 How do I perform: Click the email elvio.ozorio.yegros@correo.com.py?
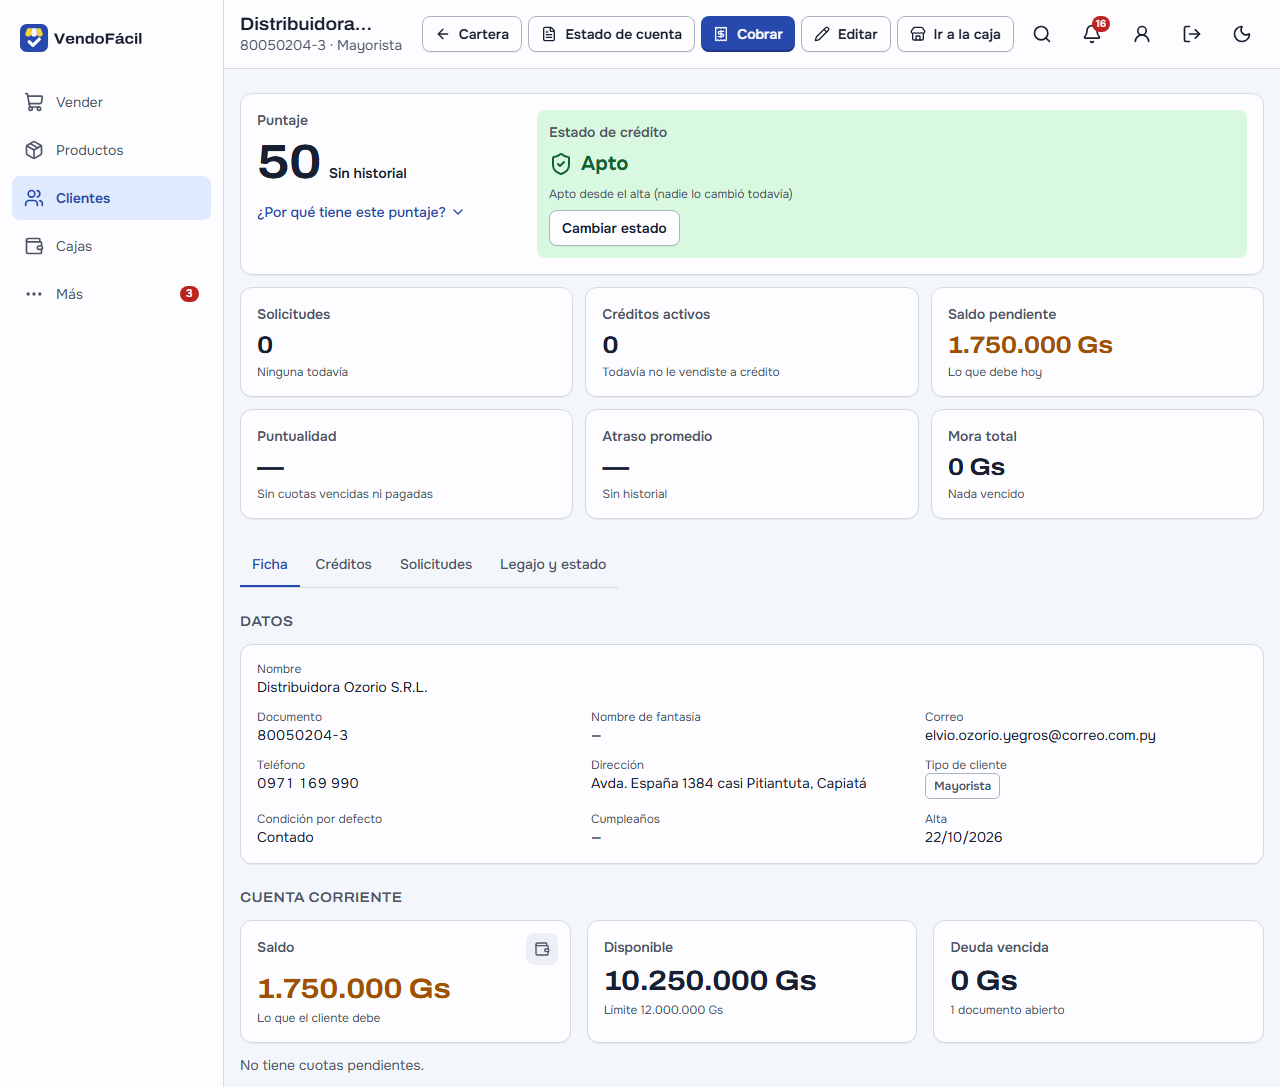point(1040,735)
